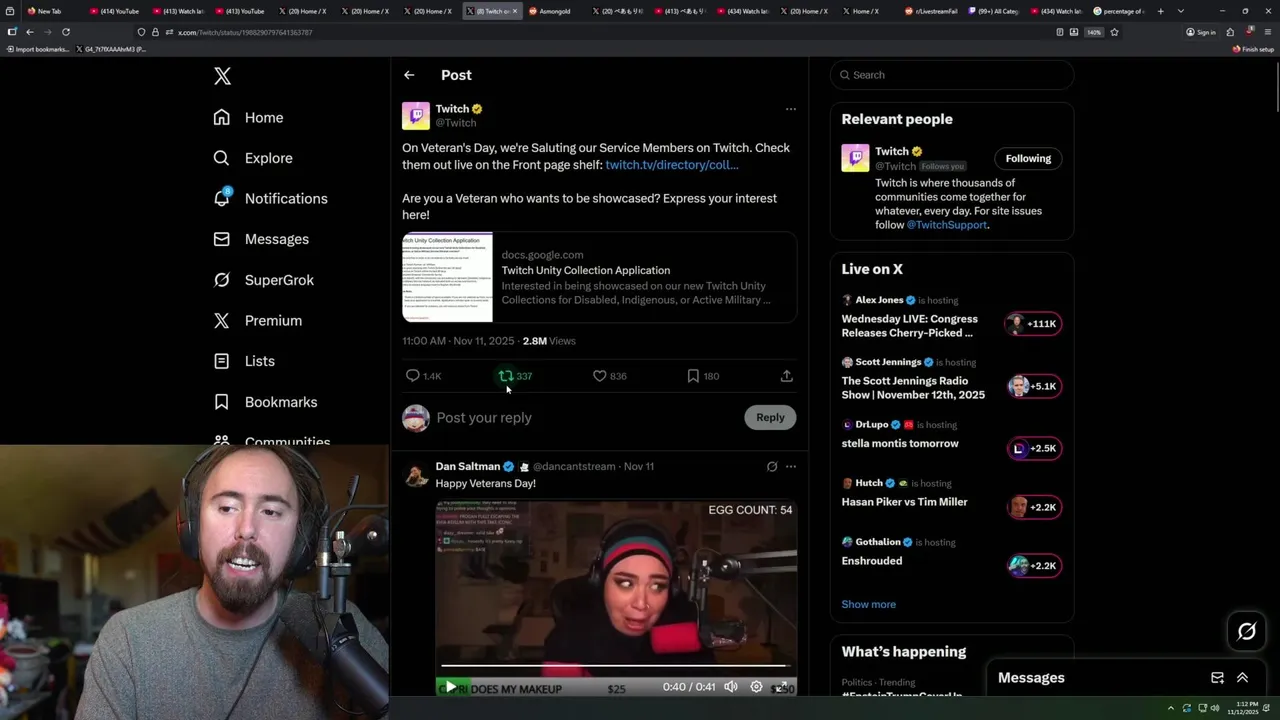The width and height of the screenshot is (1280, 720).
Task: Open Import bookmarks in bookmarks bar
Action: [x=36, y=49]
